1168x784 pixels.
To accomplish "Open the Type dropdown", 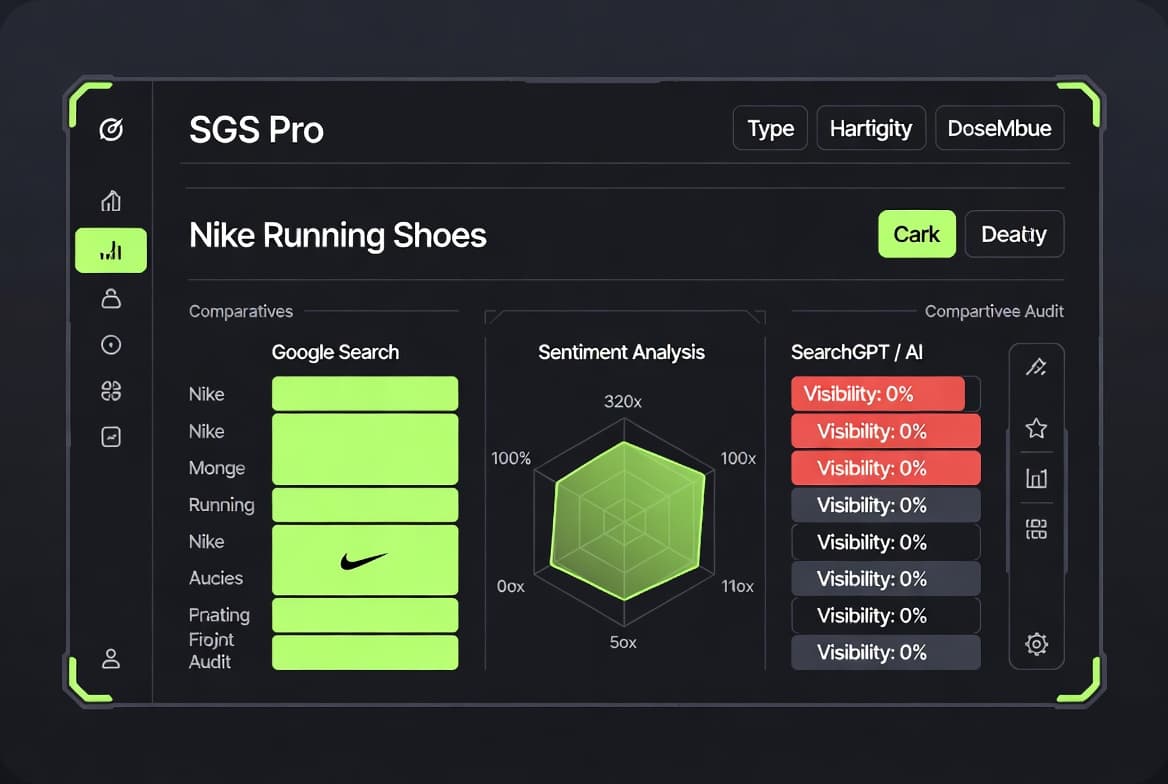I will [770, 128].
